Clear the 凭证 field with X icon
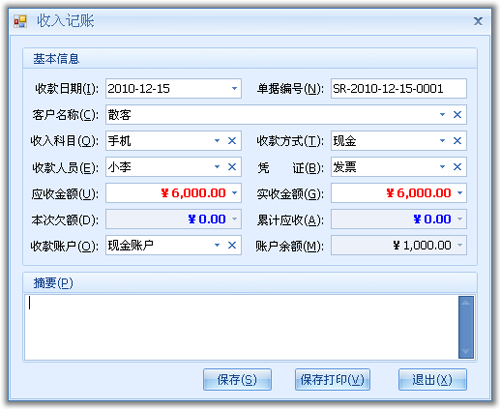The image size is (500, 409). pos(457,167)
